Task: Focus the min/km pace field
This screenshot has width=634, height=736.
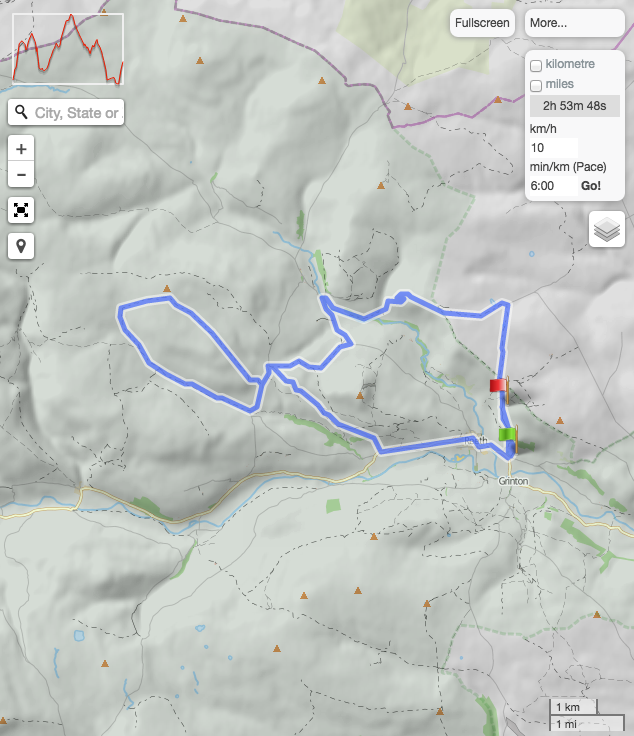Action: point(554,186)
